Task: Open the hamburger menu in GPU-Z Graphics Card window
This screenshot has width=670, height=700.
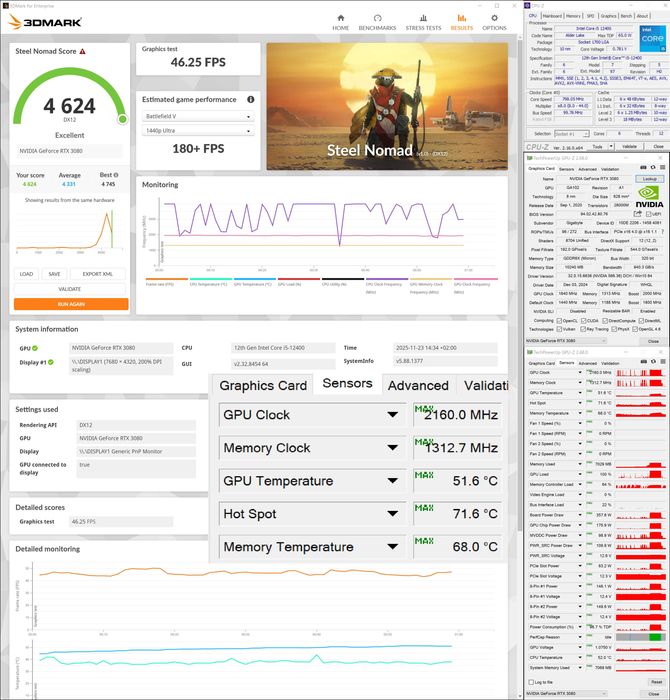Action: point(662,167)
